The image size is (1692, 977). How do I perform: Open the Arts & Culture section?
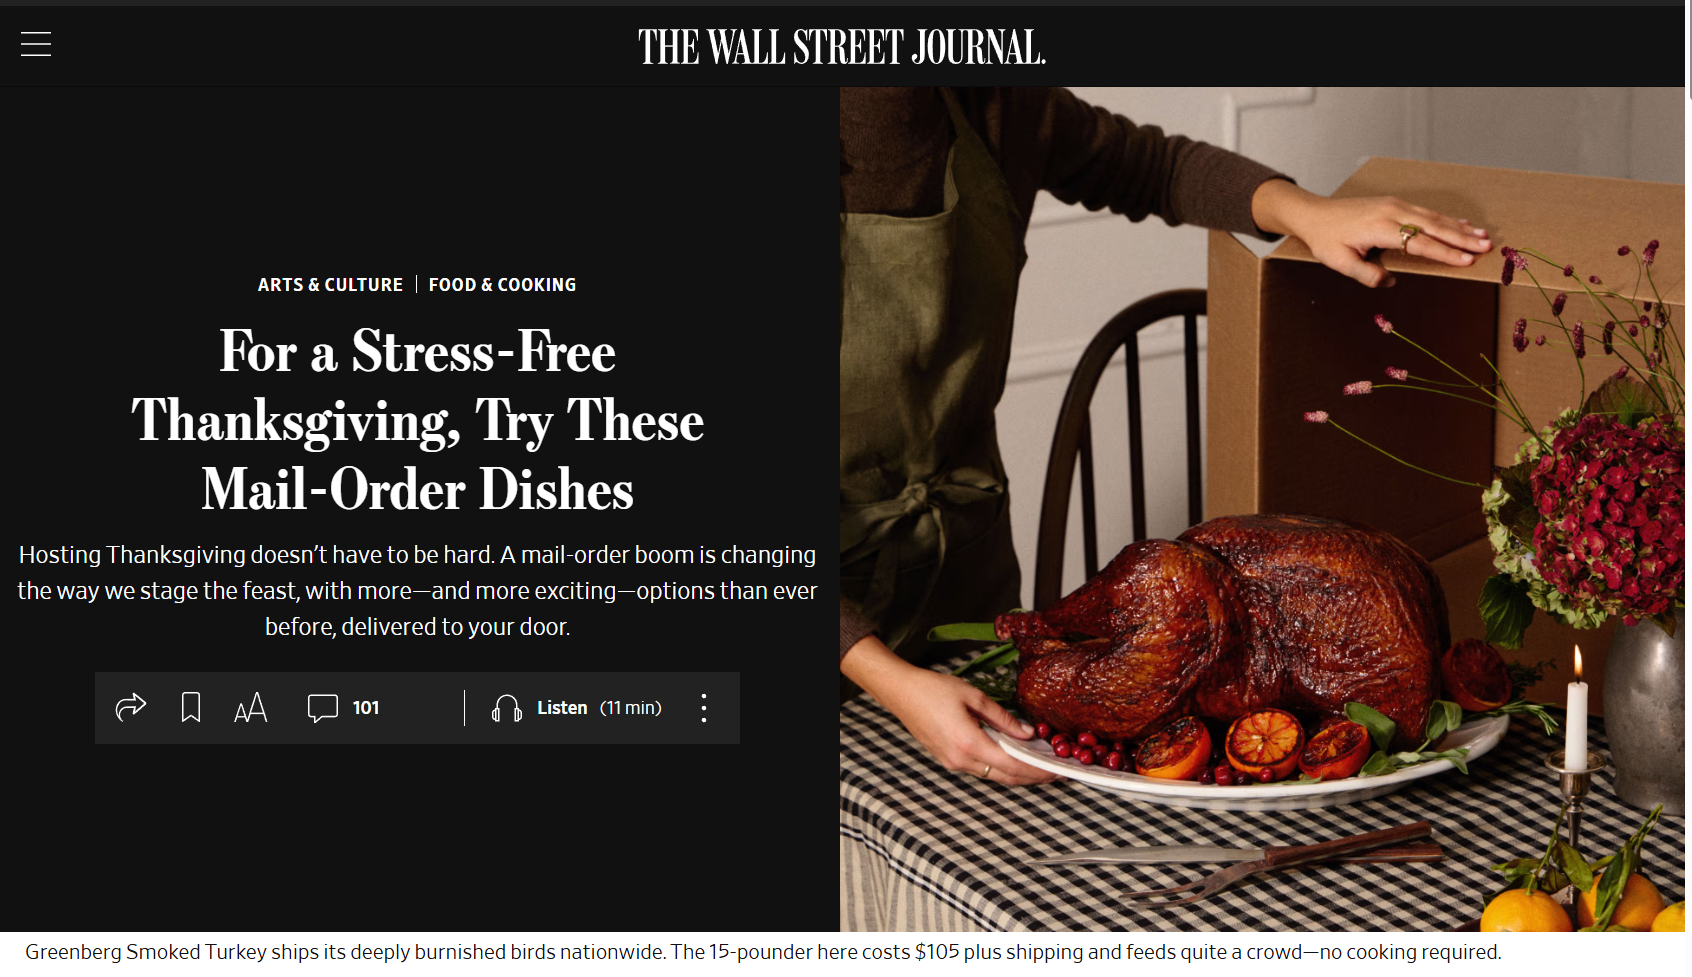coord(330,285)
